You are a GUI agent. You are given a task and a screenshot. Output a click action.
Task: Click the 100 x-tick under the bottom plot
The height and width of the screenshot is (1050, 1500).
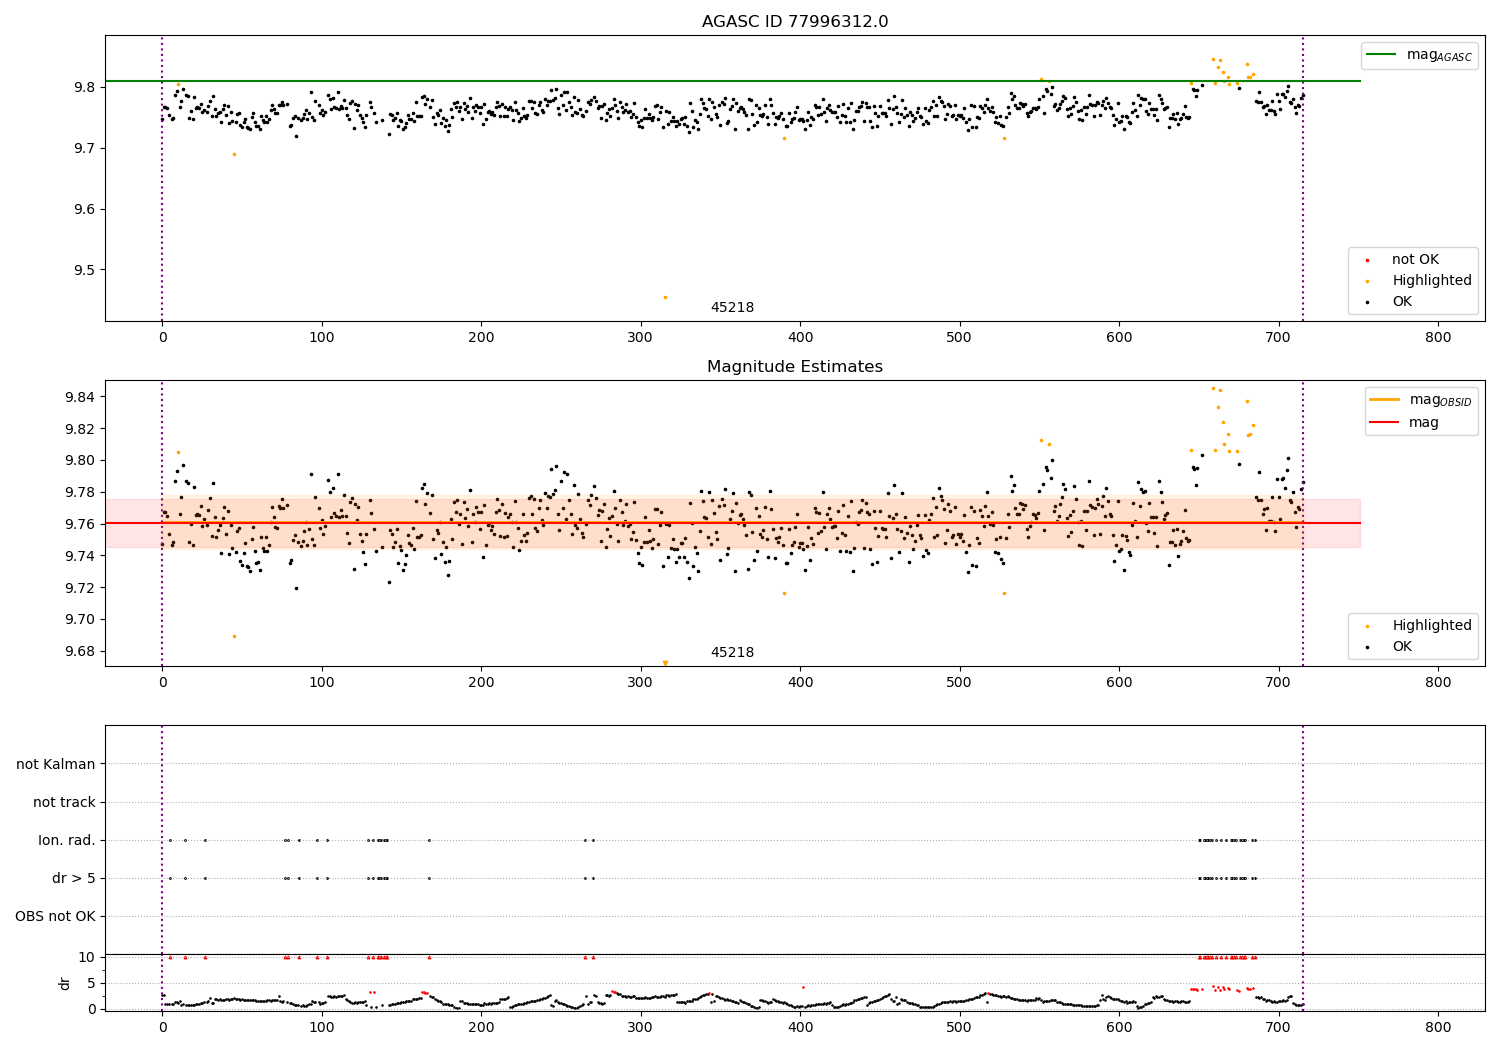[322, 1028]
